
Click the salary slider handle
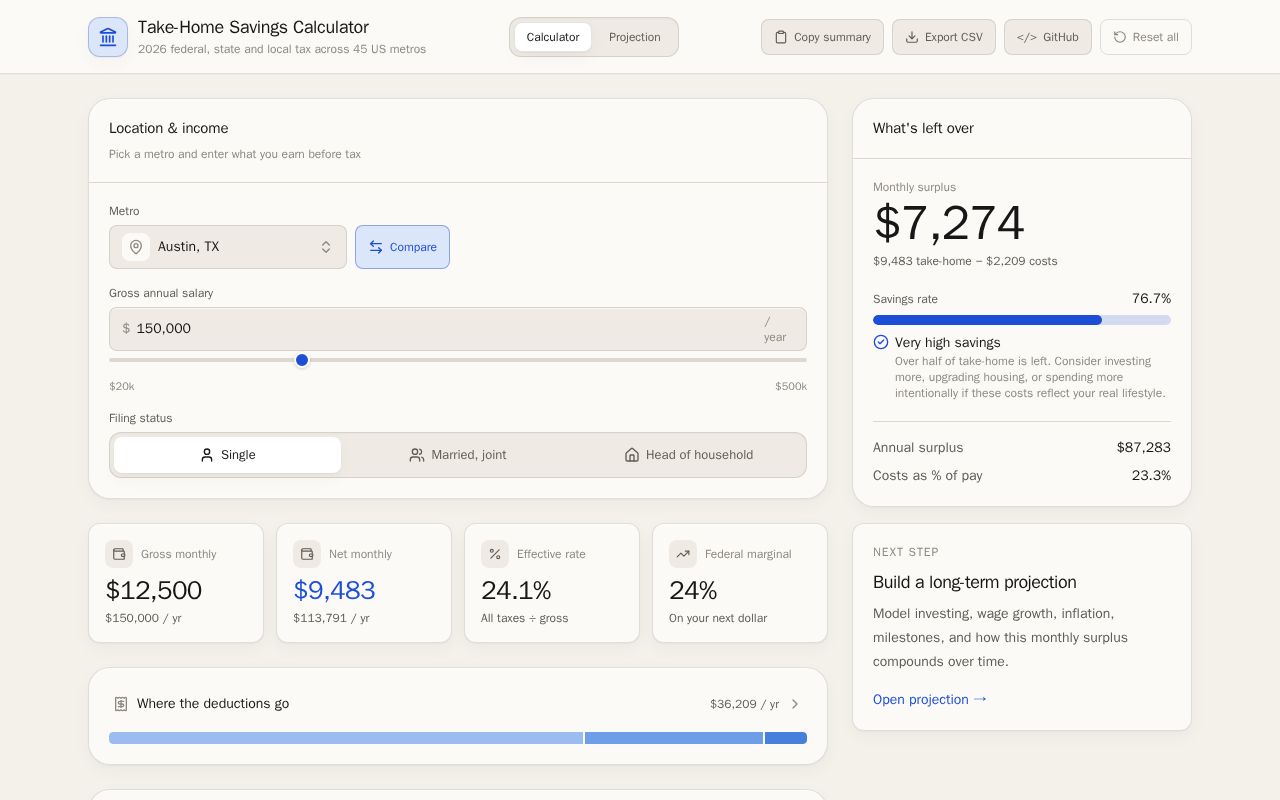(x=302, y=360)
